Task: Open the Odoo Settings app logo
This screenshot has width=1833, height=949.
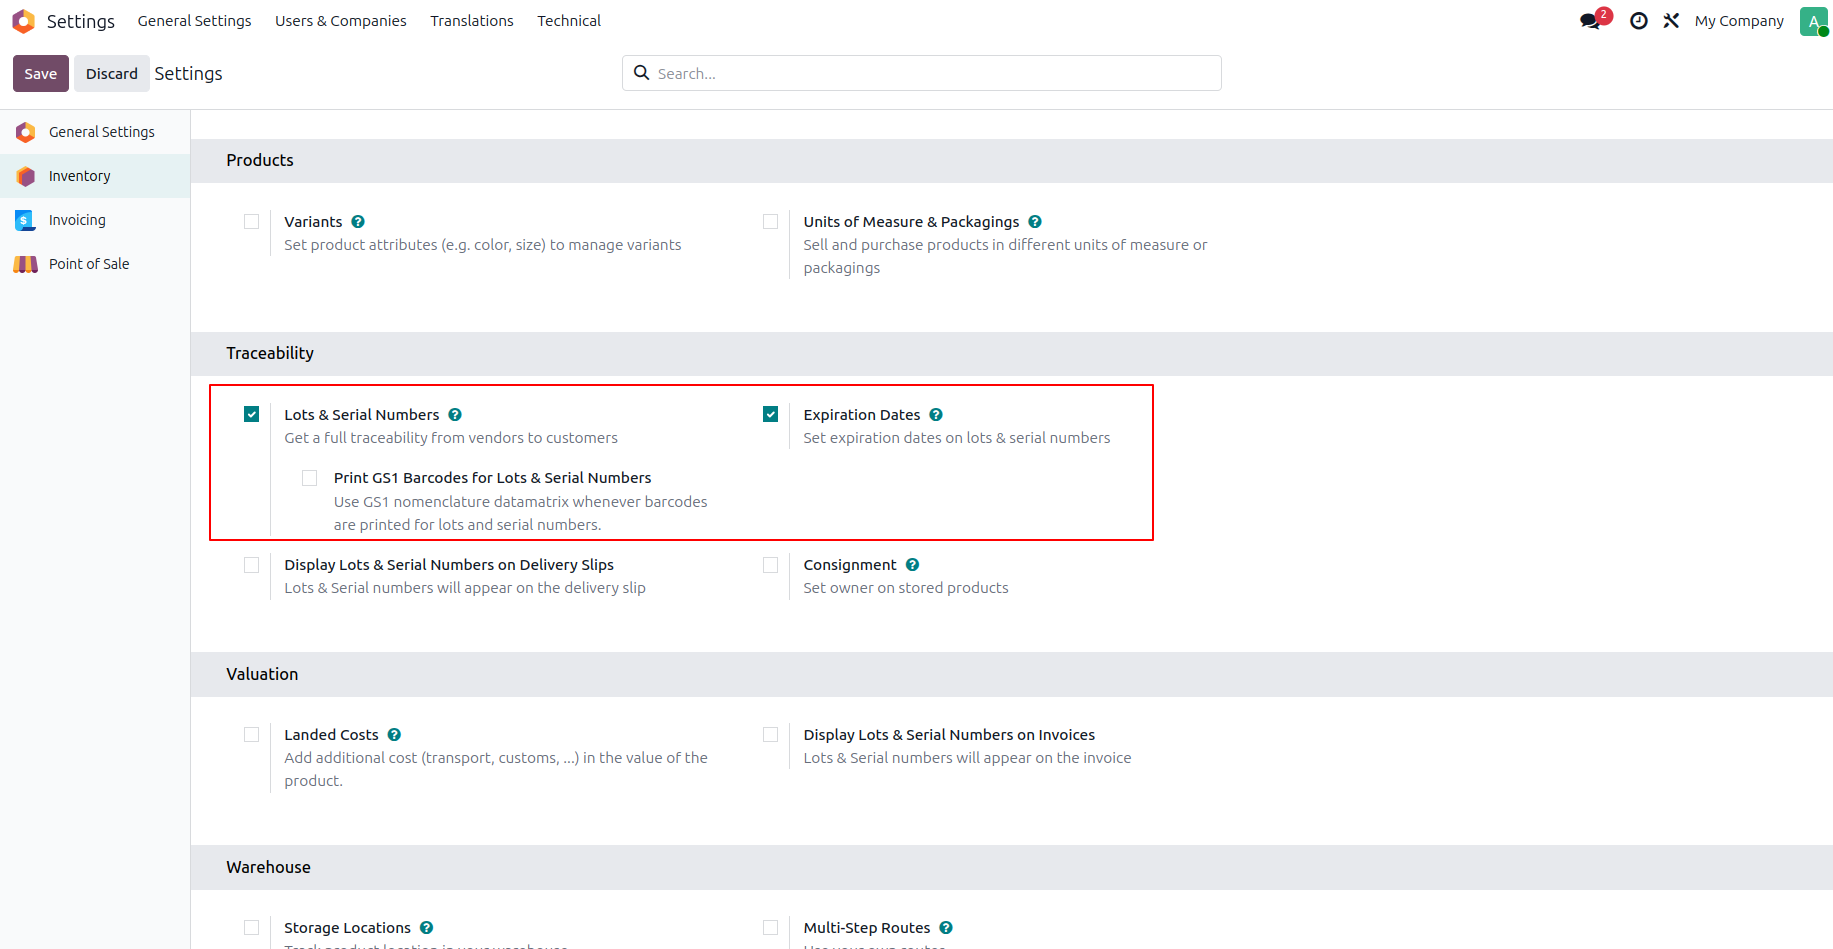Action: point(24,21)
